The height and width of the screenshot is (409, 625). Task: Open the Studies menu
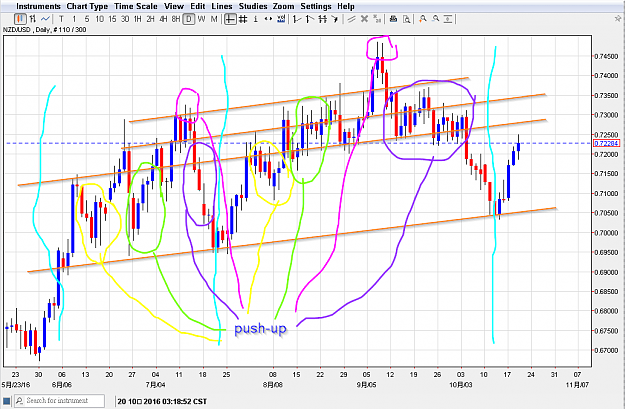(253, 6)
